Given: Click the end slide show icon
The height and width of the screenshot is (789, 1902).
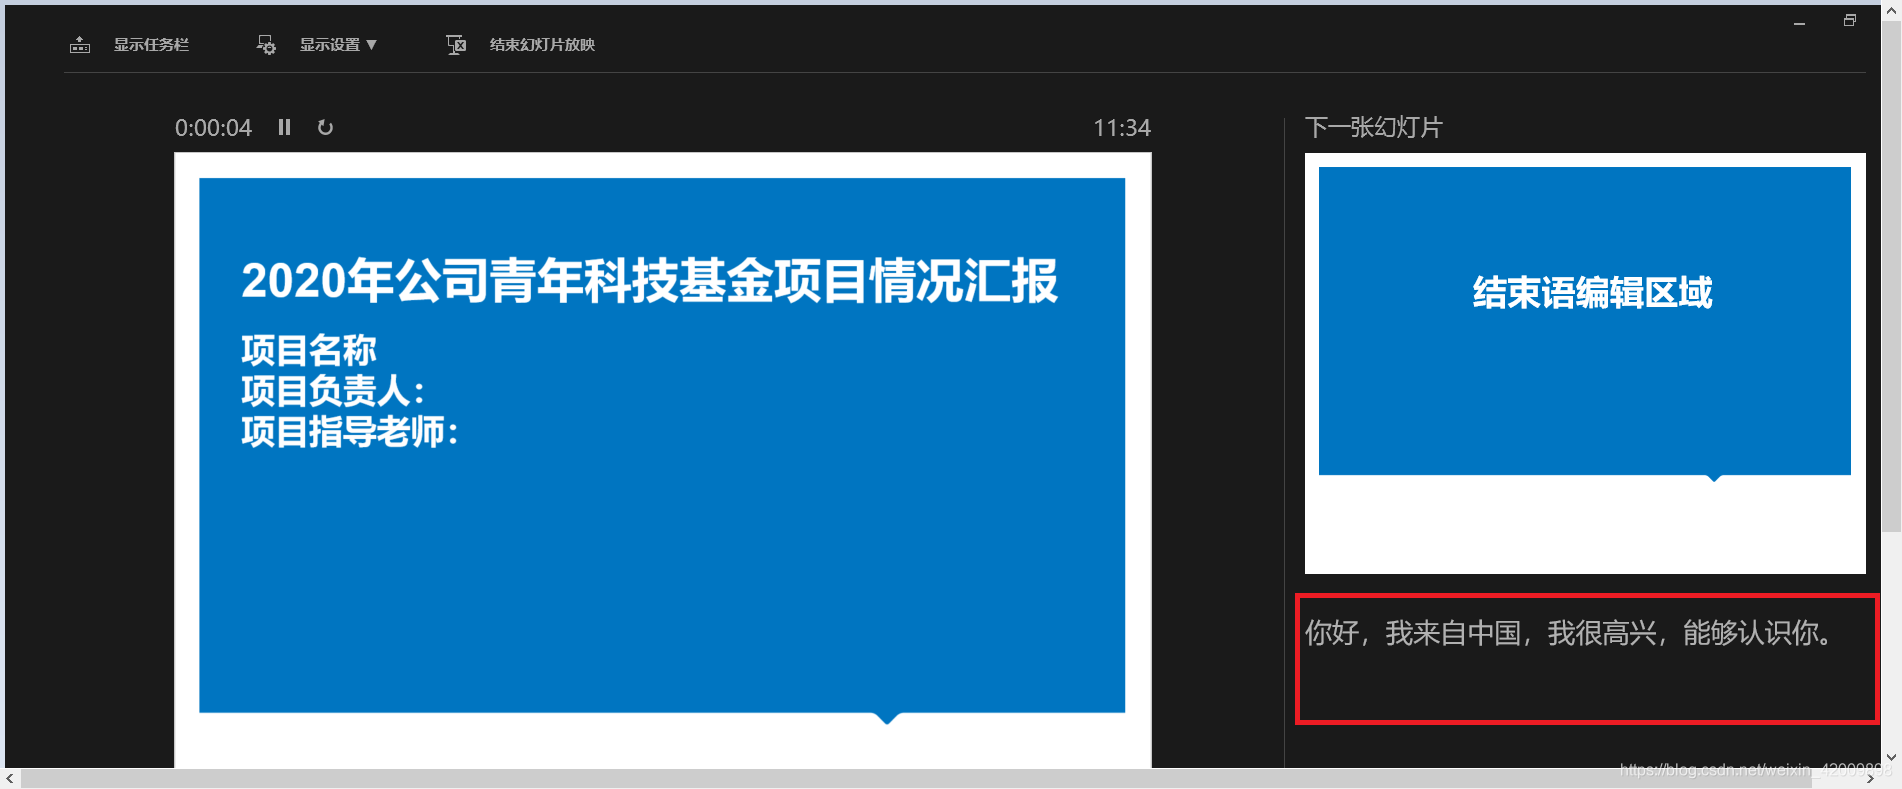Looking at the screenshot, I should tap(456, 45).
